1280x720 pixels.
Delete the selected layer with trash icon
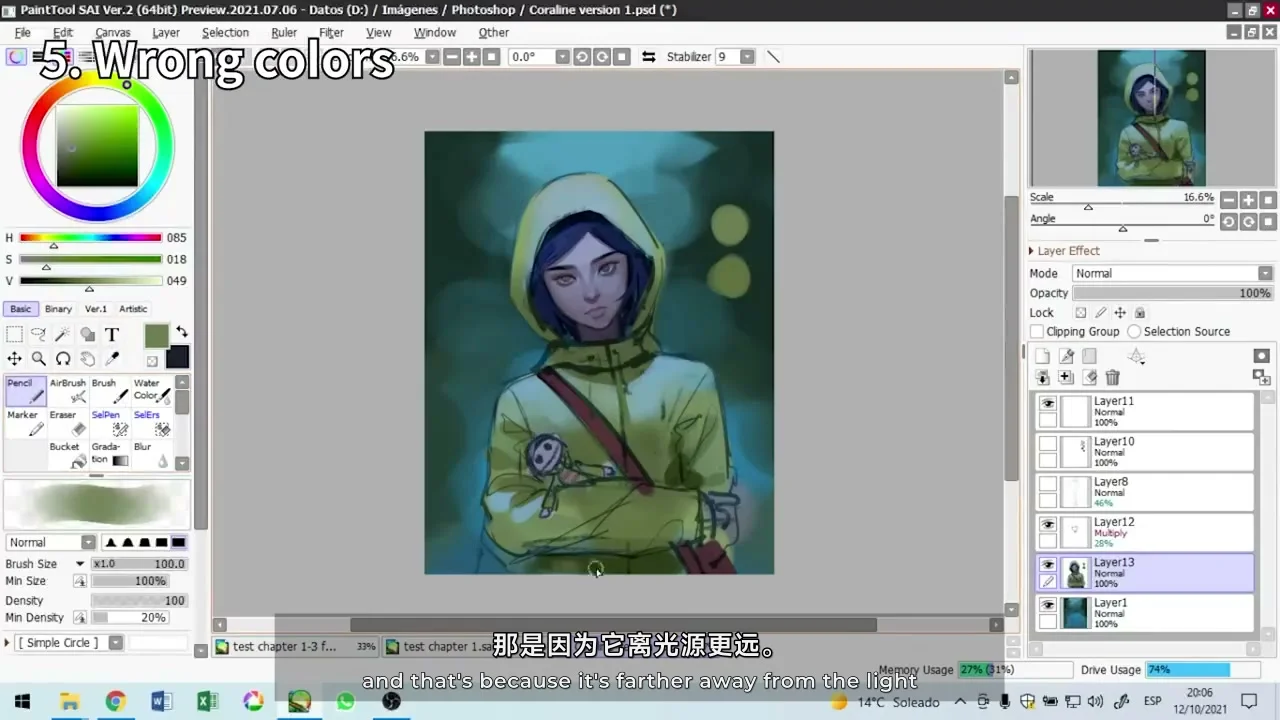click(1112, 377)
